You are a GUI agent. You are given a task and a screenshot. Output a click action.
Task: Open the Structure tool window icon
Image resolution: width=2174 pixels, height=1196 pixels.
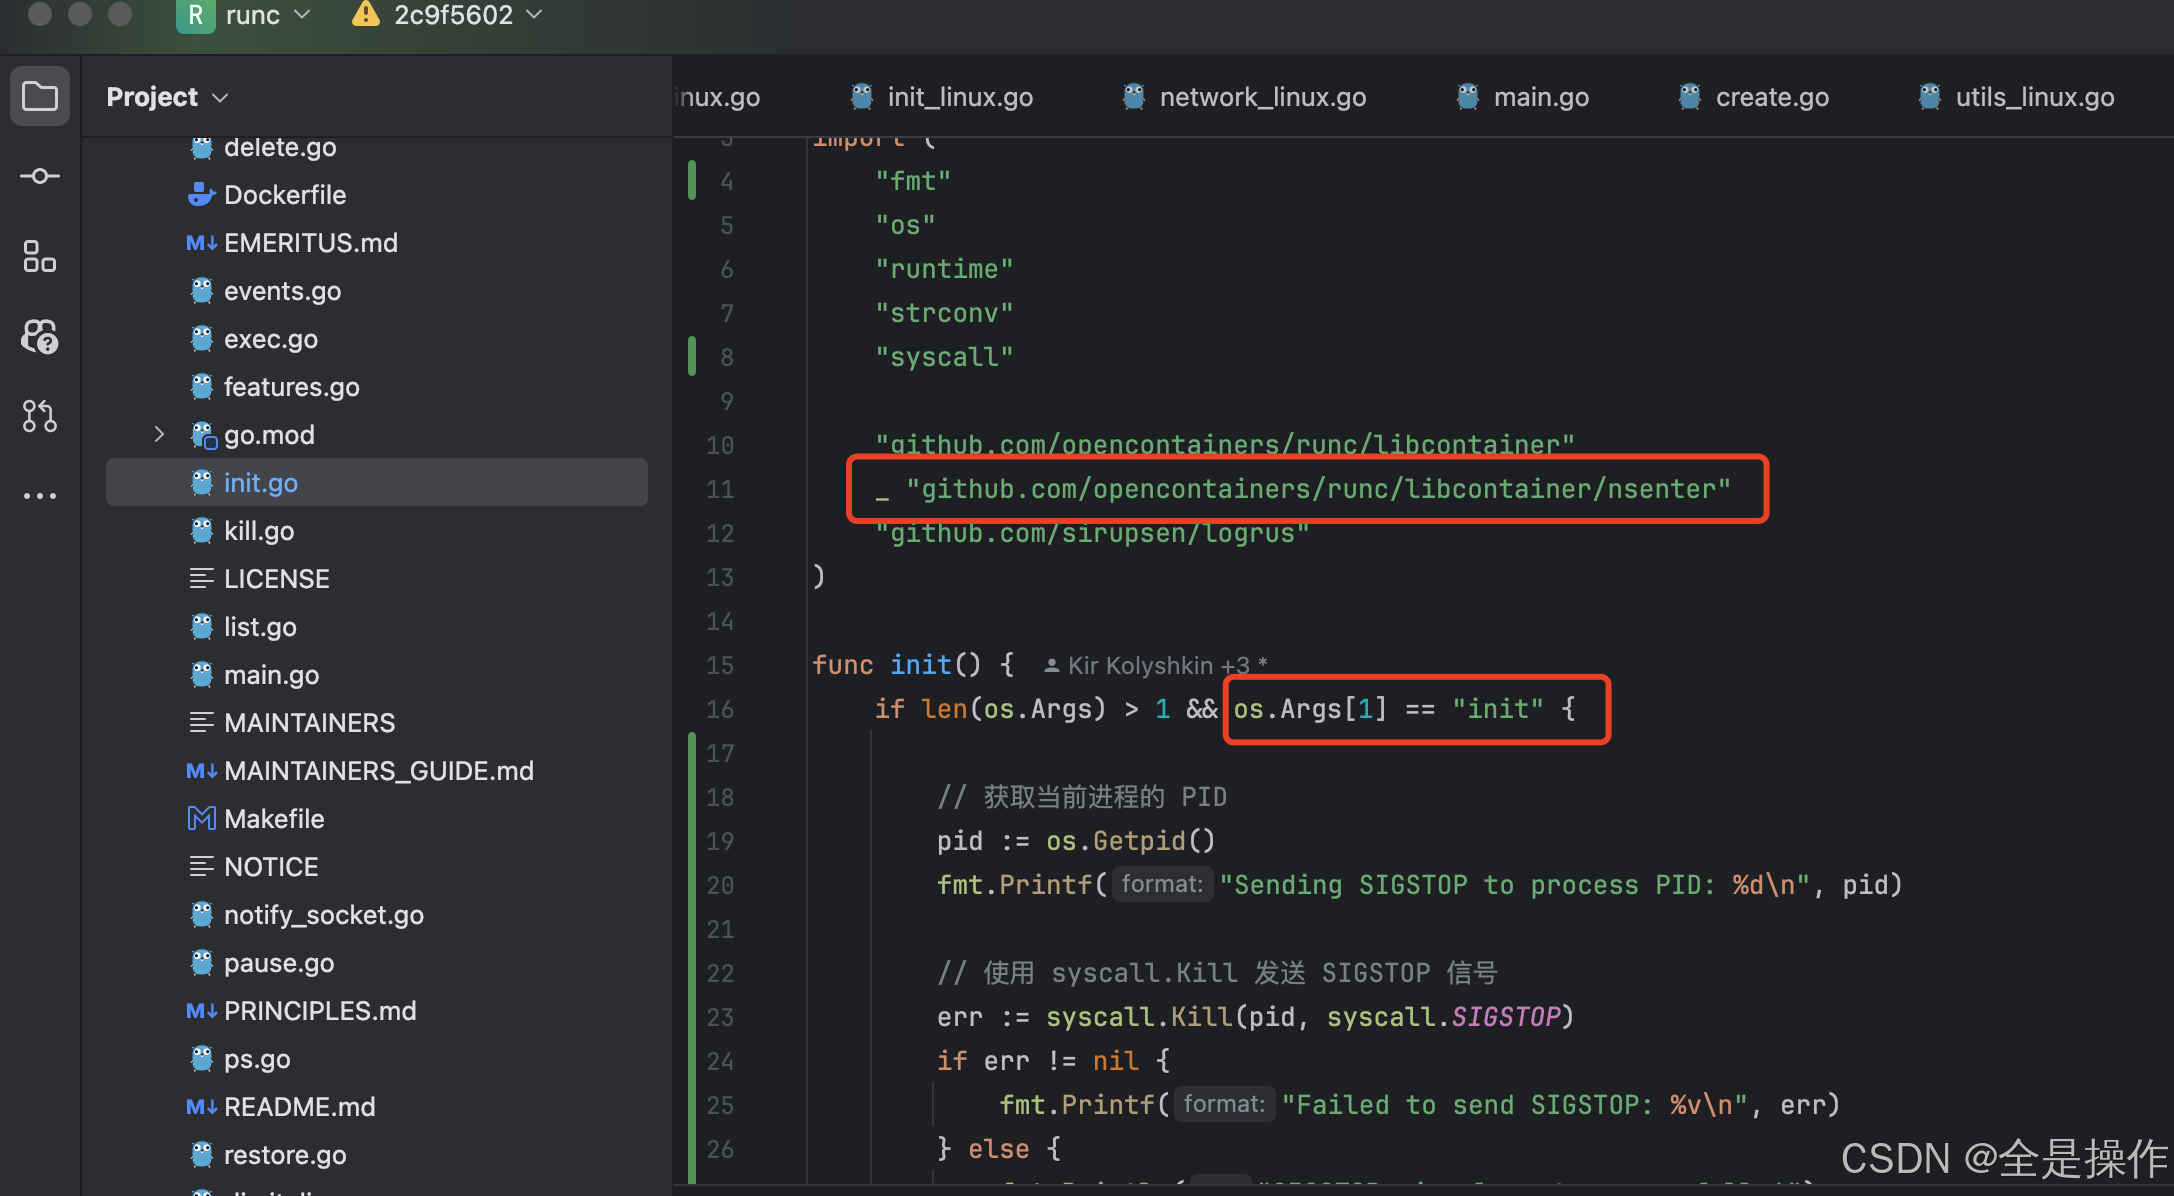40,256
